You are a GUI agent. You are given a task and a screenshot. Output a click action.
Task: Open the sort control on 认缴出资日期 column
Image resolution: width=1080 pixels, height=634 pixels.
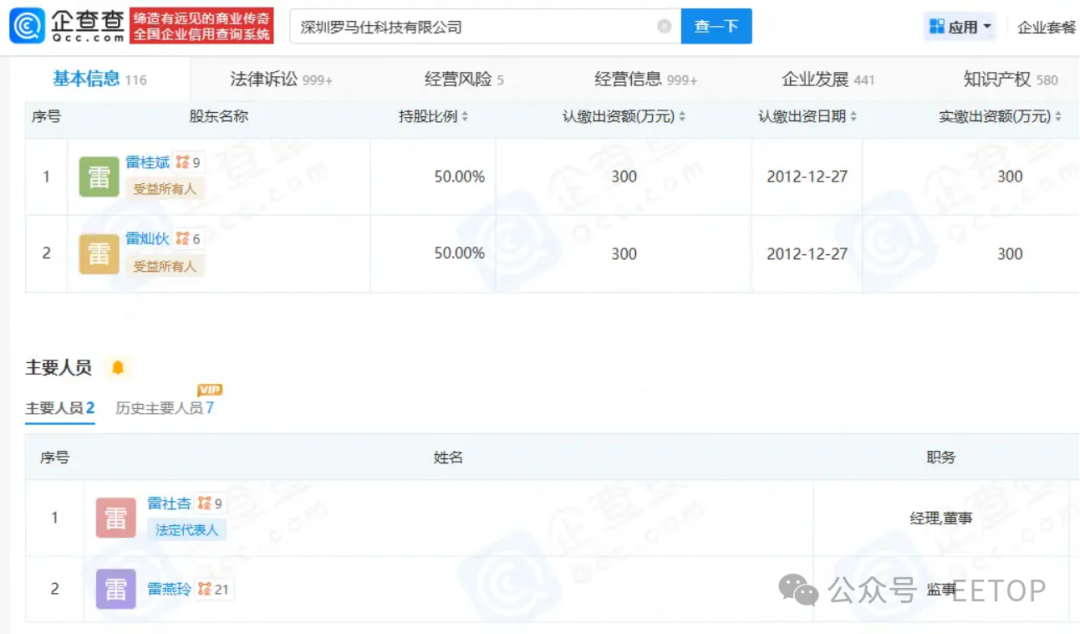coord(853,116)
